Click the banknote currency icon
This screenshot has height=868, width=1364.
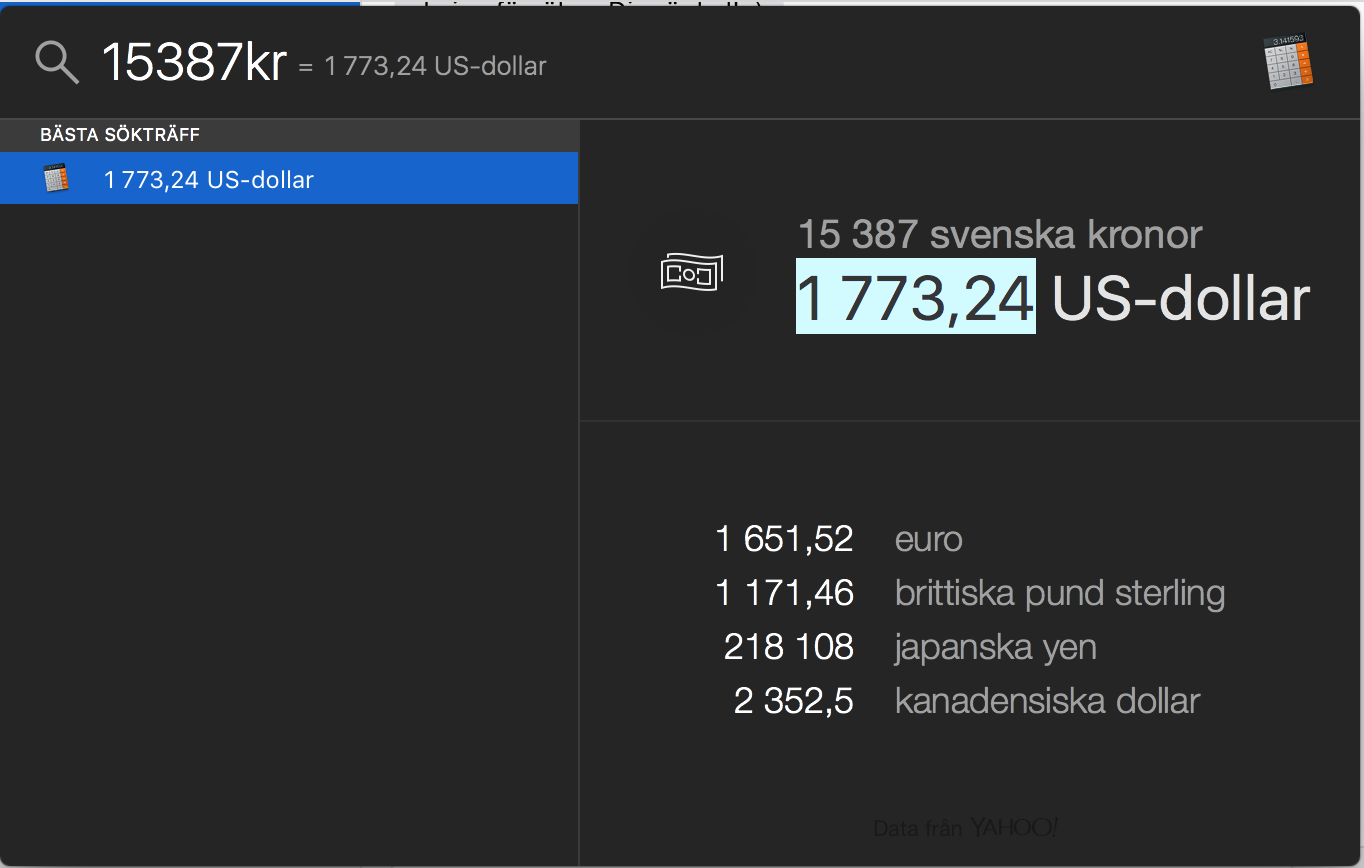pos(692,272)
